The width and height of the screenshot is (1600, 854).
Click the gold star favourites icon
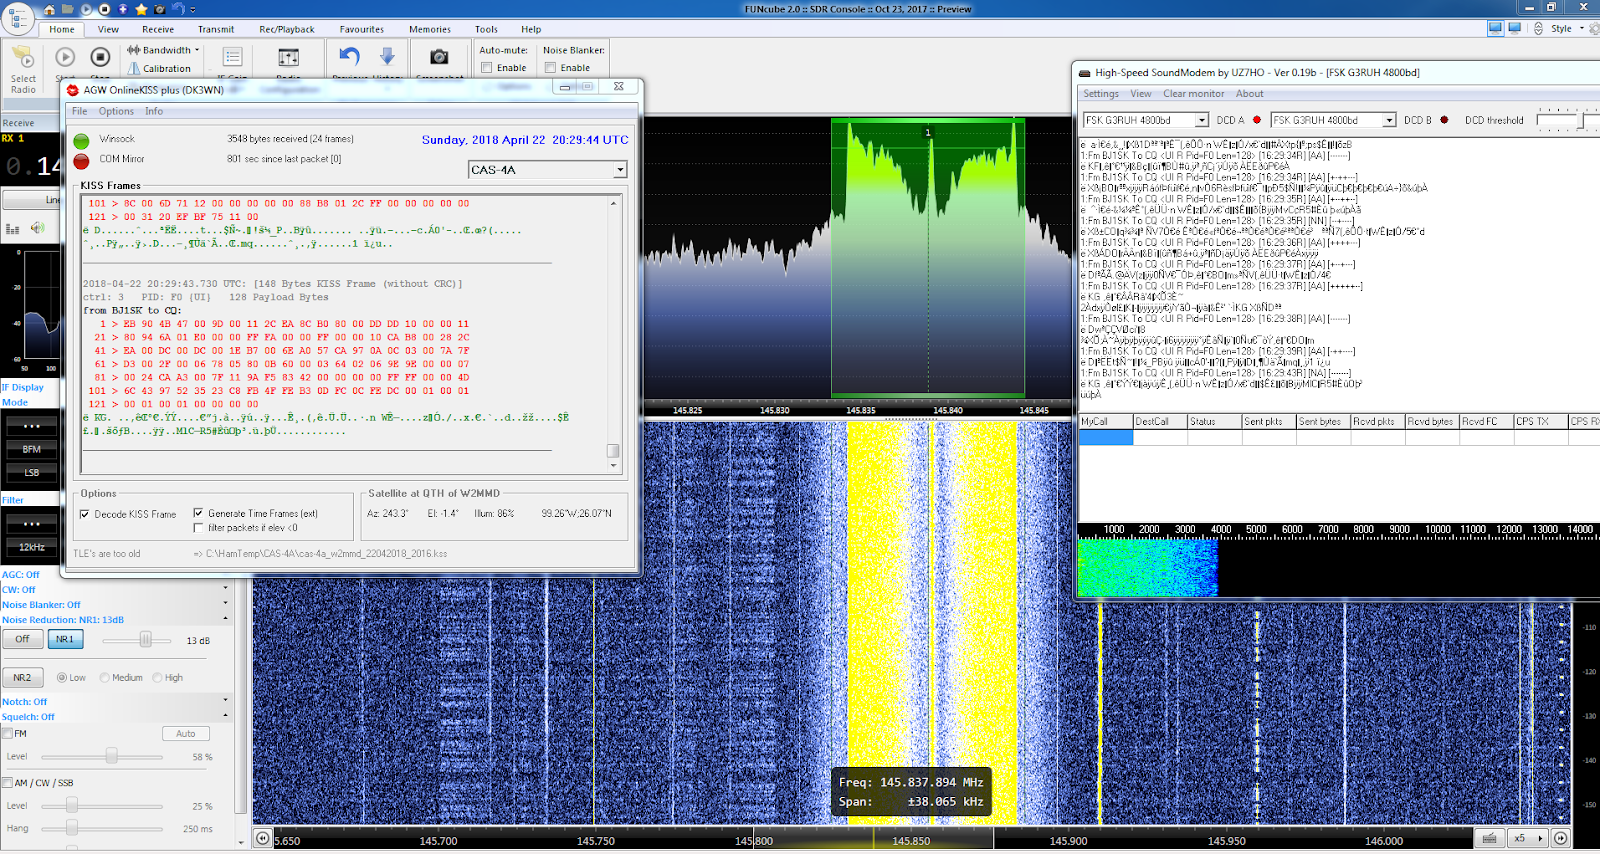coord(141,9)
